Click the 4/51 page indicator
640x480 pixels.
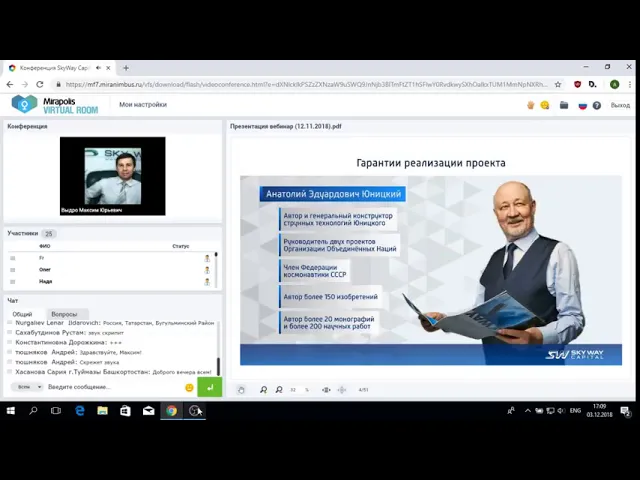[363, 390]
